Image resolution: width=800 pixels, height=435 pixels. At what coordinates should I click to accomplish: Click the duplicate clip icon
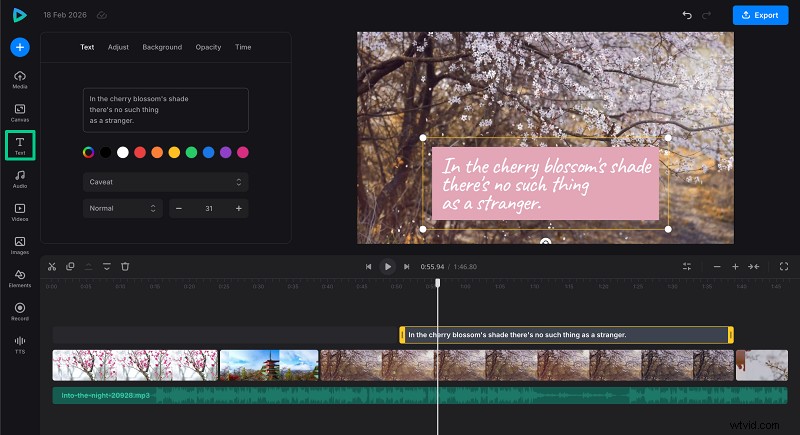point(70,267)
